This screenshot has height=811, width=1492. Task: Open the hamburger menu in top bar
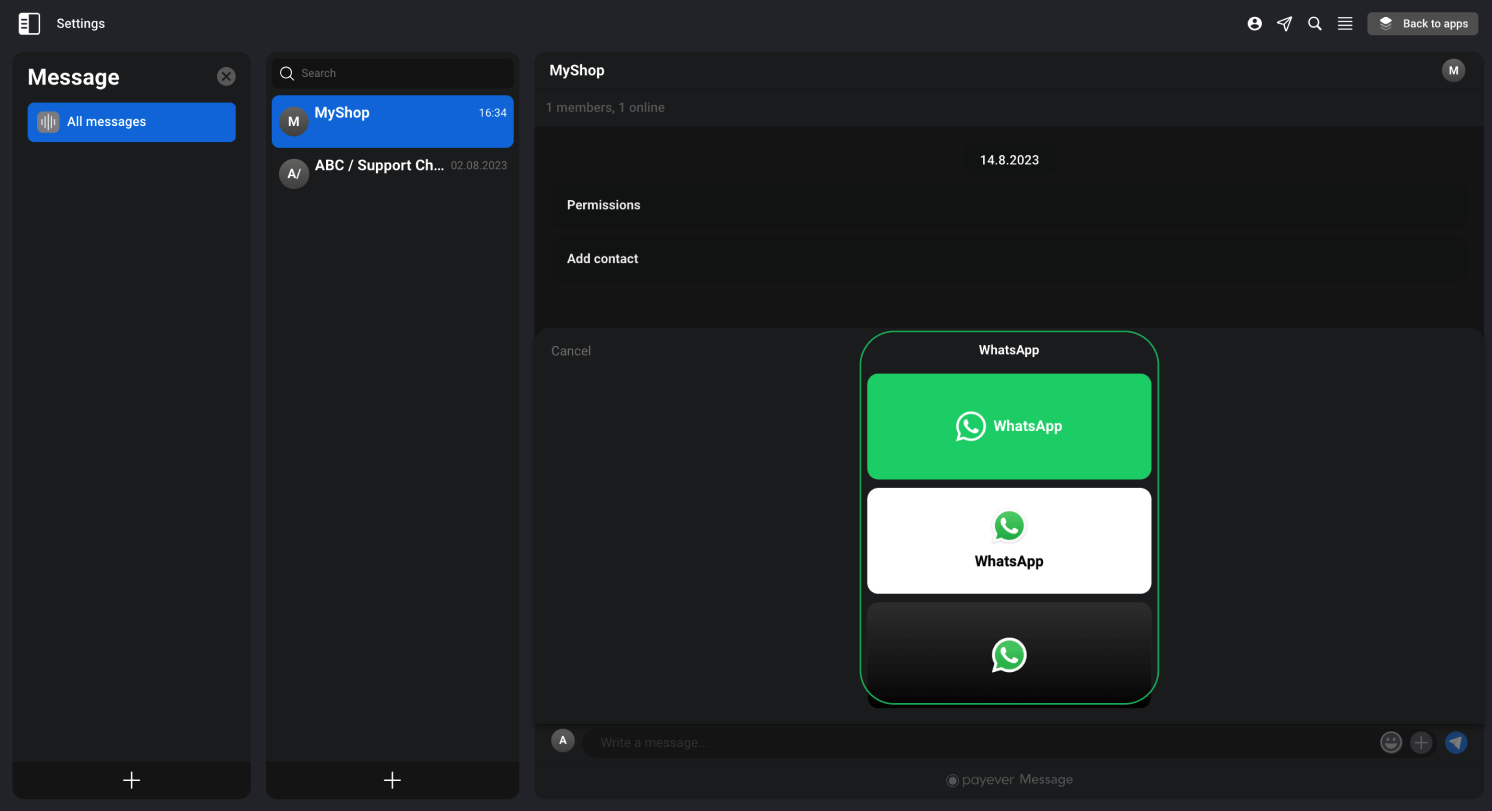(1345, 23)
